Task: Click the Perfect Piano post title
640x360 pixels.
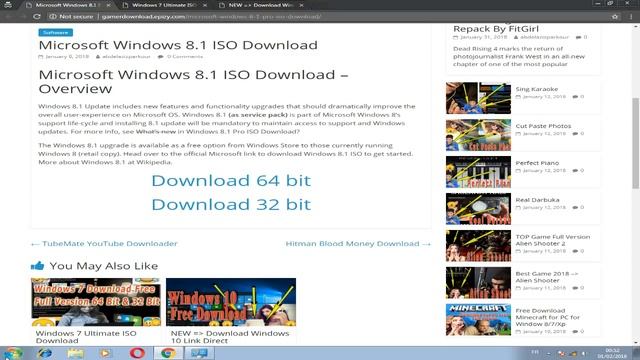Action: (x=537, y=163)
